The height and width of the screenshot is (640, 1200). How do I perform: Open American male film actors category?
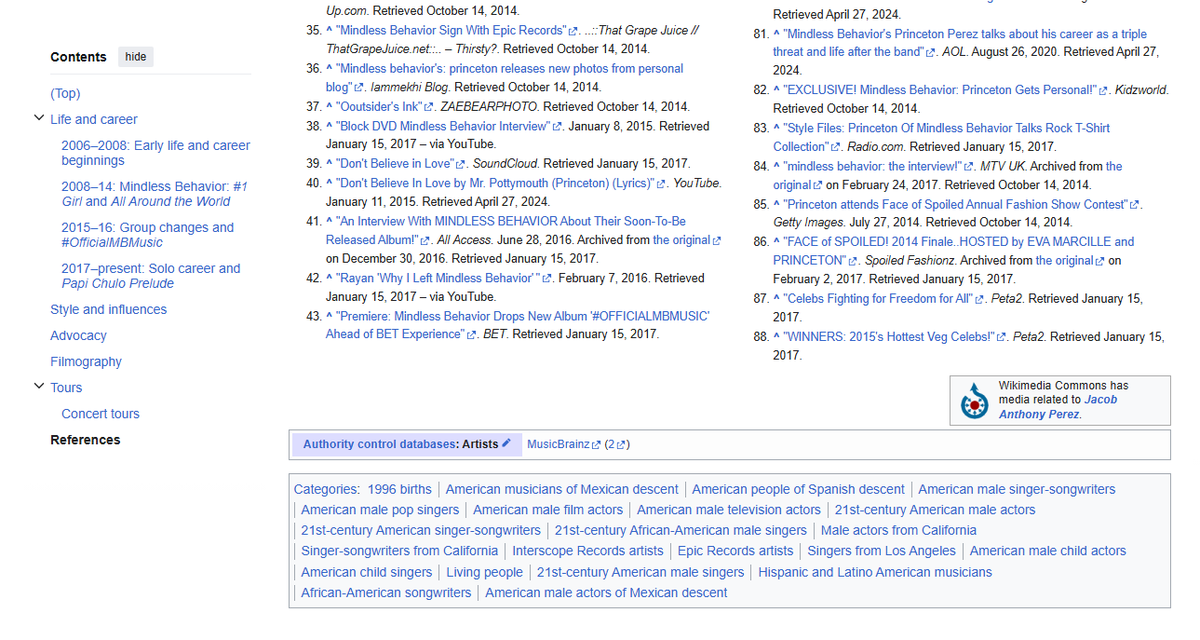click(x=548, y=510)
